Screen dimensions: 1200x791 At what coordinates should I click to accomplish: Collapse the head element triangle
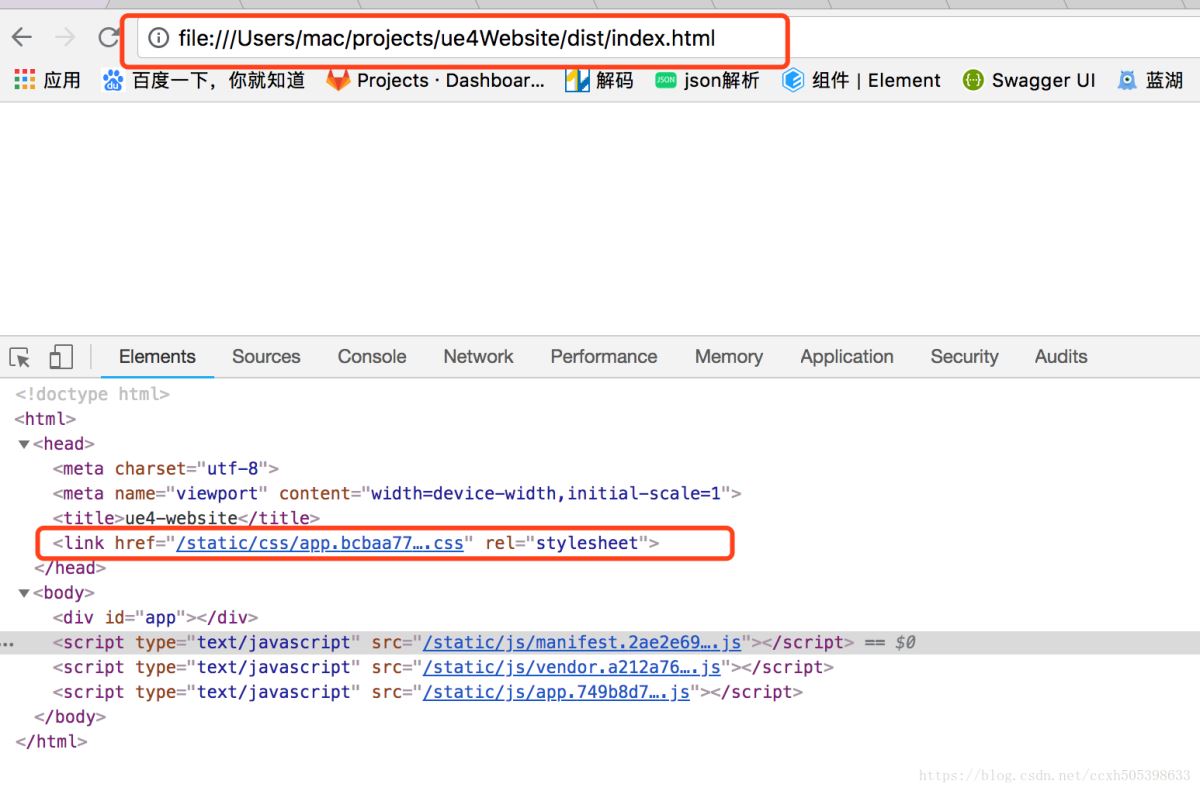pyautogui.click(x=24, y=444)
